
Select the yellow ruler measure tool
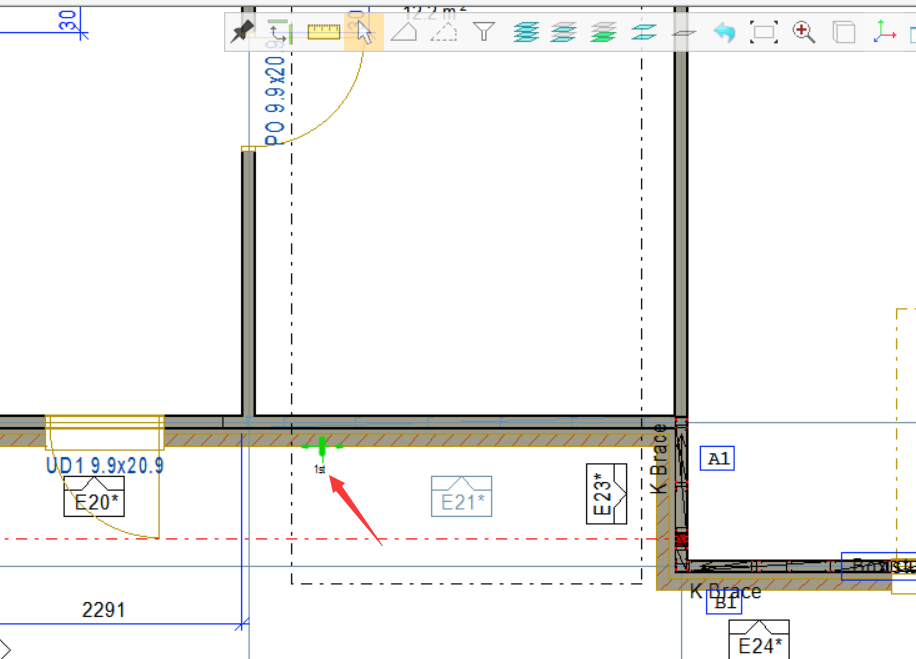(x=324, y=32)
